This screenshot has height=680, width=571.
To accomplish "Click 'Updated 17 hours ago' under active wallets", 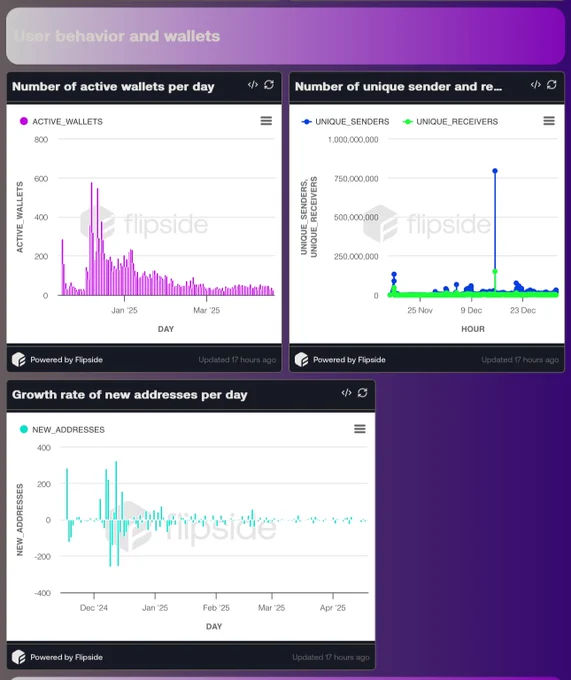I will (237, 360).
